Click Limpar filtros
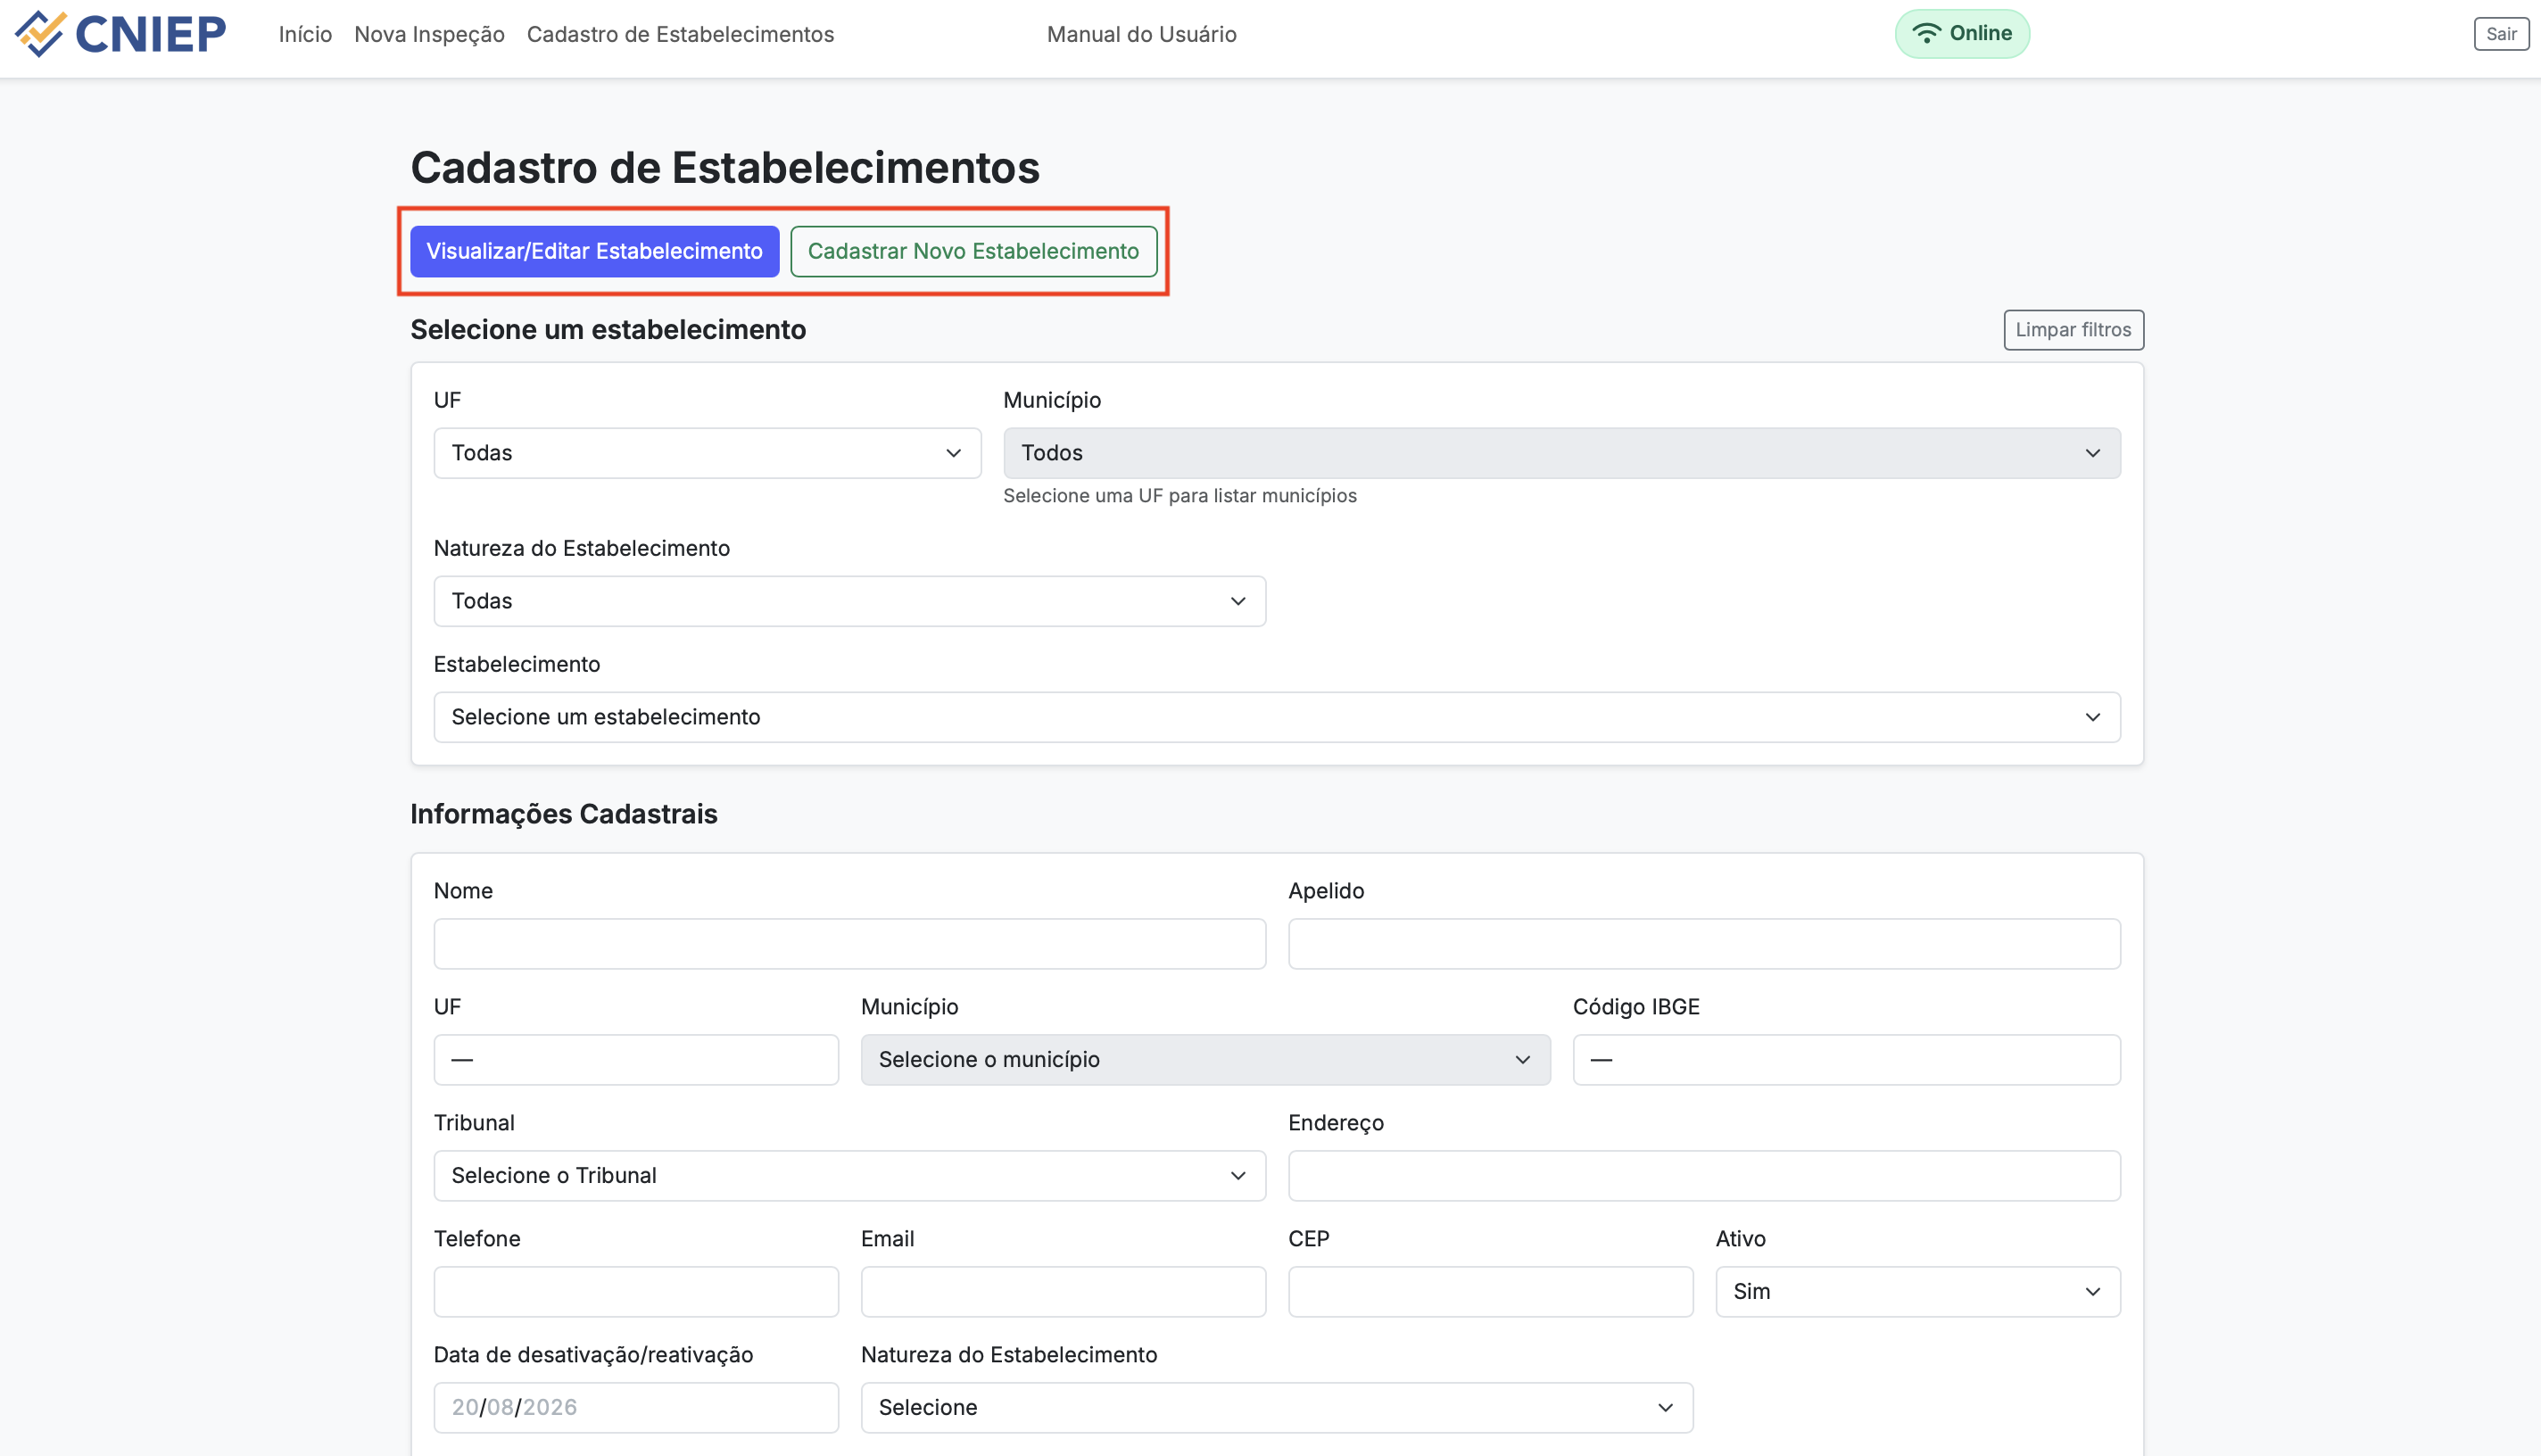 [x=2073, y=330]
